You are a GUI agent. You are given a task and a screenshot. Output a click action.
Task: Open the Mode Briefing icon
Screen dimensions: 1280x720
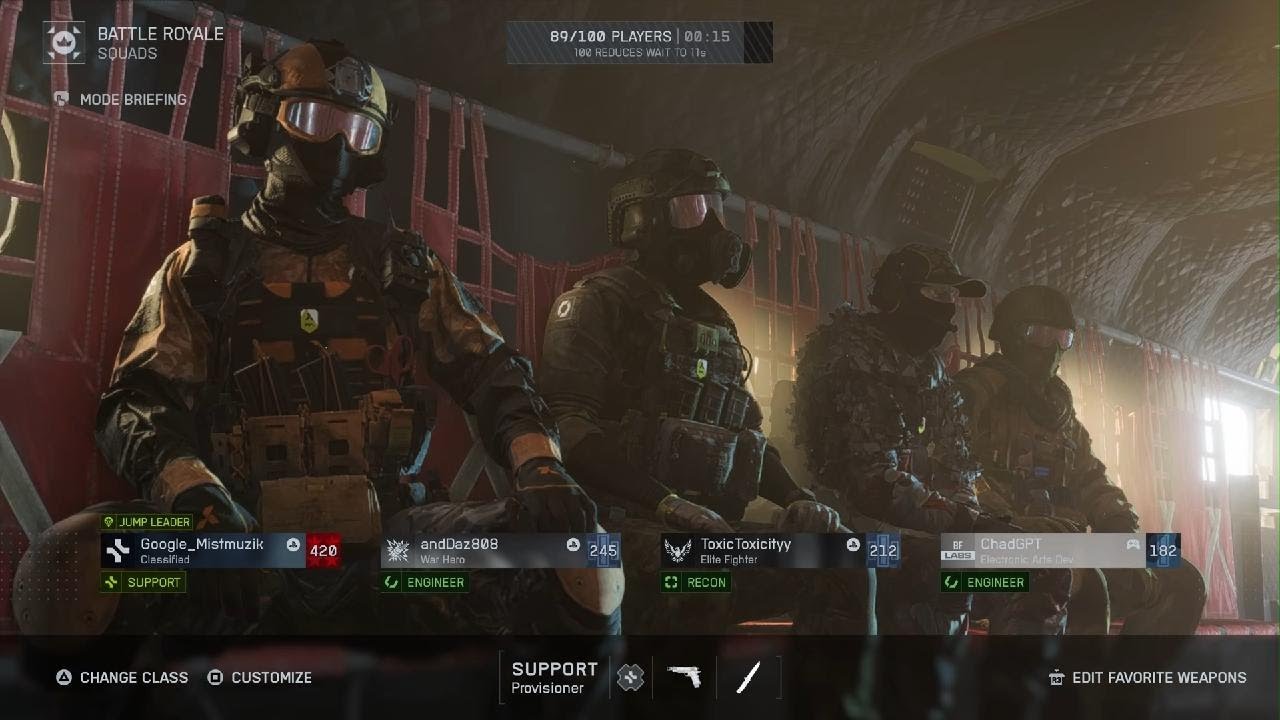coord(62,99)
